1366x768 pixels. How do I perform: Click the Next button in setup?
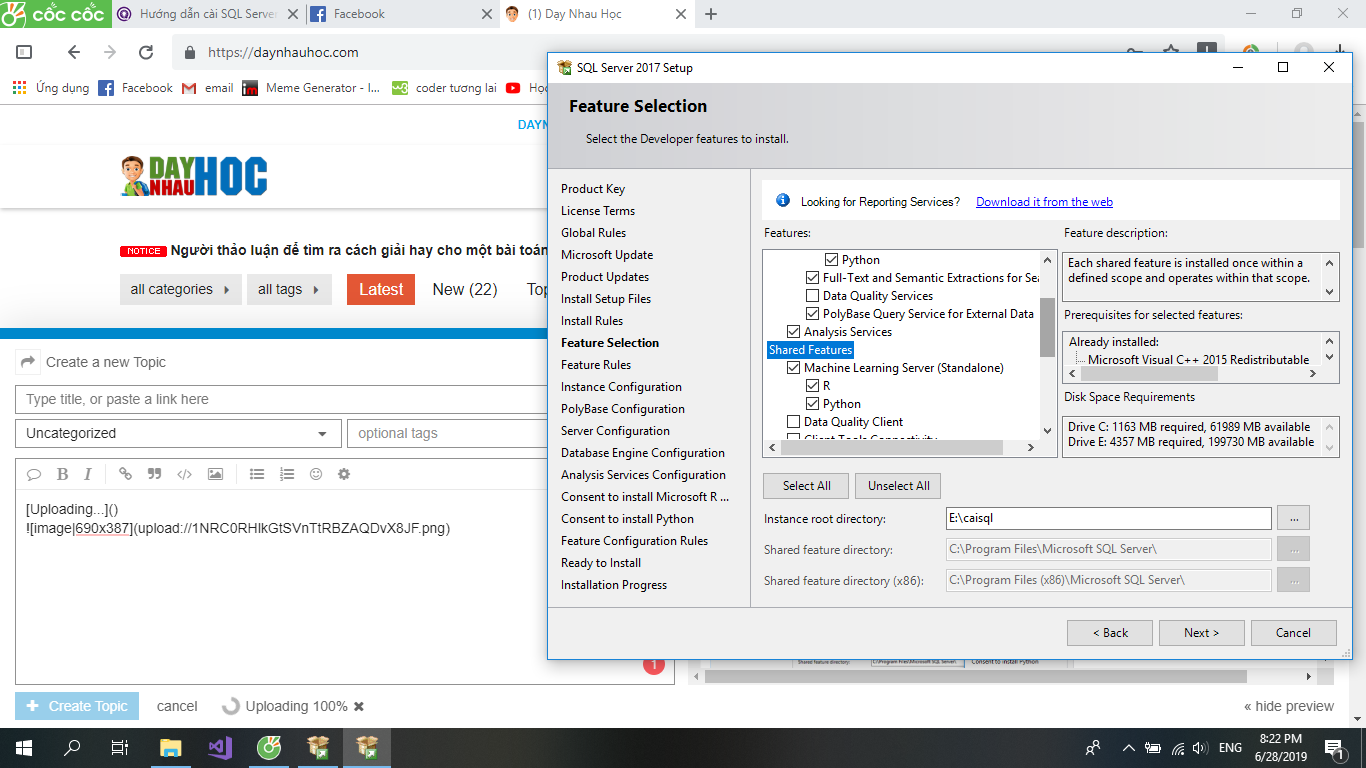pyautogui.click(x=1201, y=633)
